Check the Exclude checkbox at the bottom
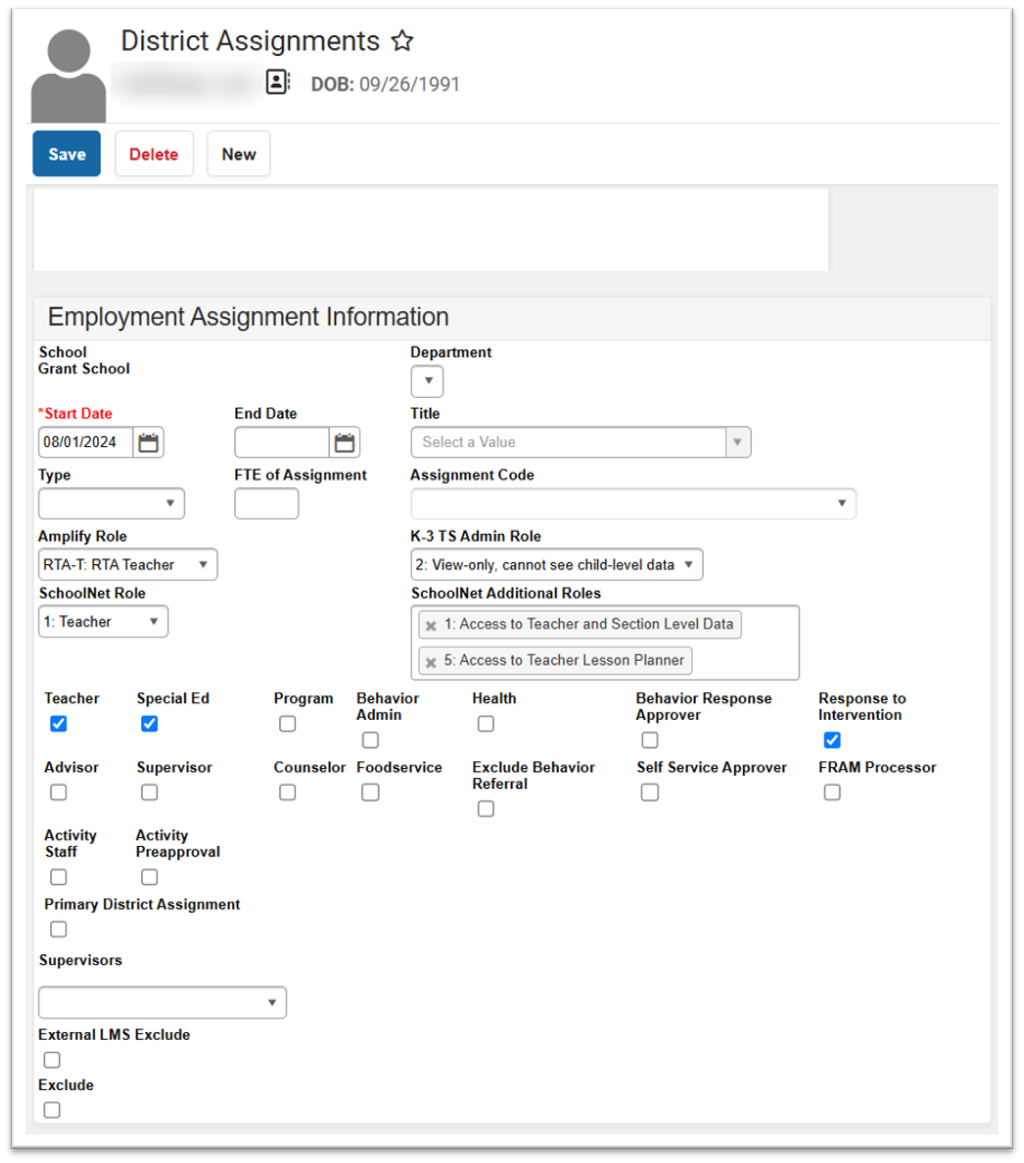The image size is (1024, 1163). (x=52, y=1110)
